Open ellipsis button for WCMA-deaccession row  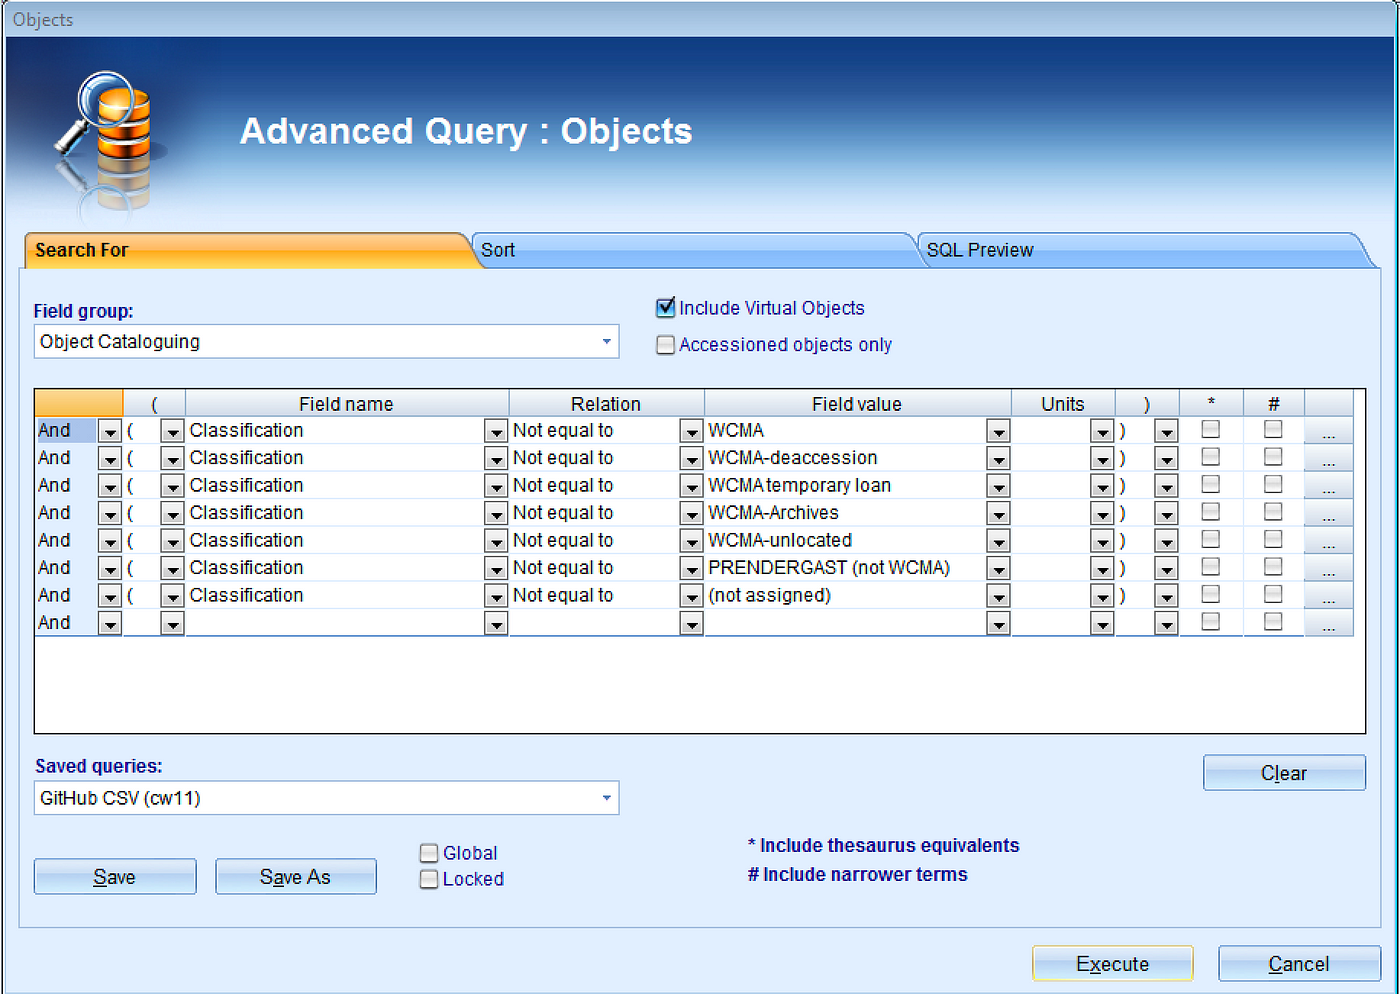pyautogui.click(x=1329, y=458)
